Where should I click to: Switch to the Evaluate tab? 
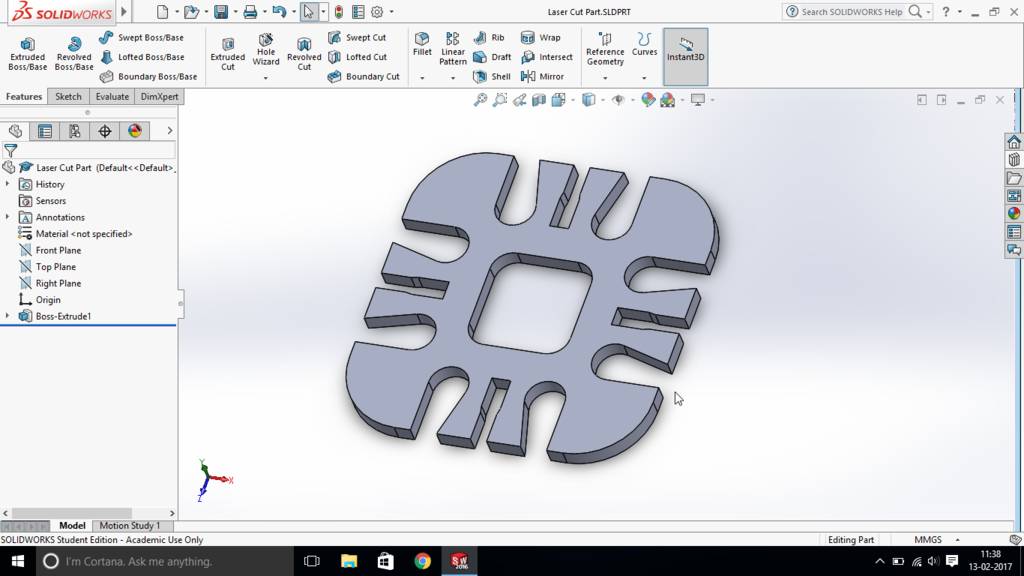(x=112, y=97)
